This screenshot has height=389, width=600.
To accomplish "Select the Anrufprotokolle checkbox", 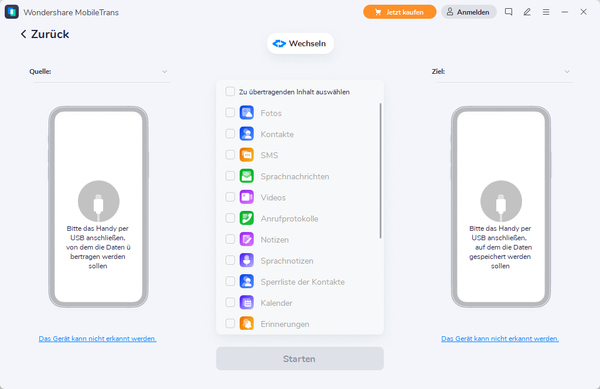I will [230, 218].
